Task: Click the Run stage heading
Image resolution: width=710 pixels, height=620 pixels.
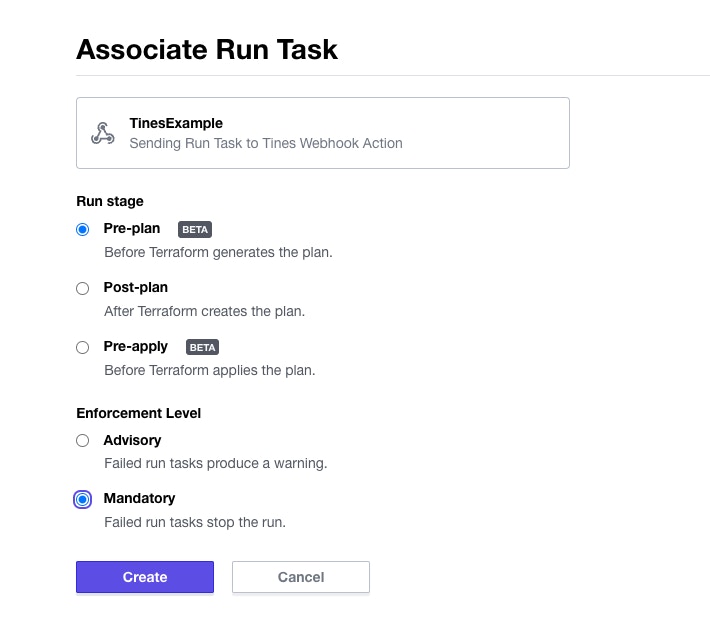Action: coord(110,201)
